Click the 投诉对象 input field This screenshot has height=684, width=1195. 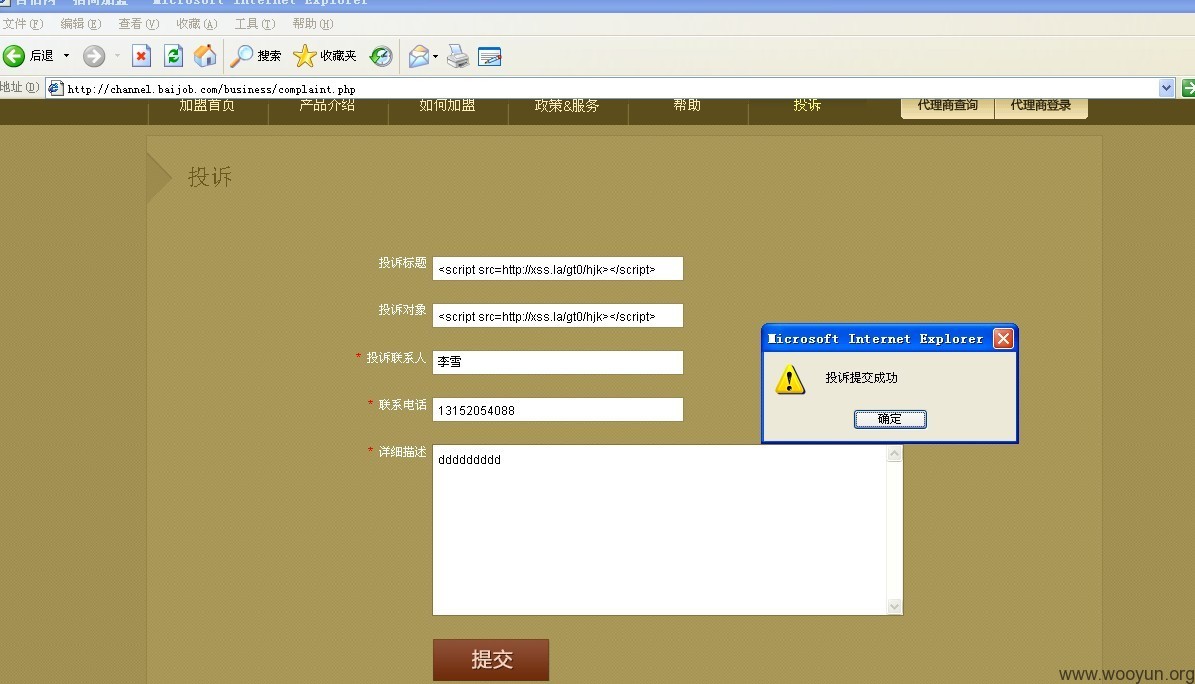point(558,316)
